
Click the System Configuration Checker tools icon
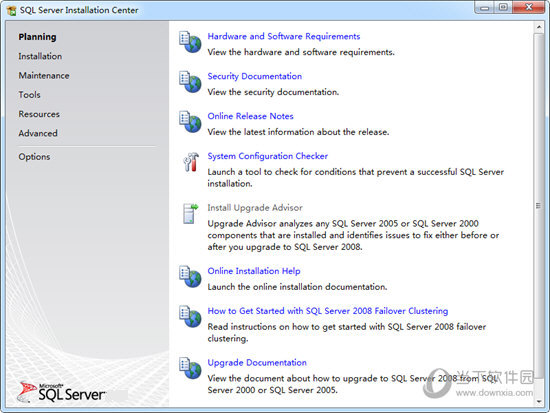(191, 162)
